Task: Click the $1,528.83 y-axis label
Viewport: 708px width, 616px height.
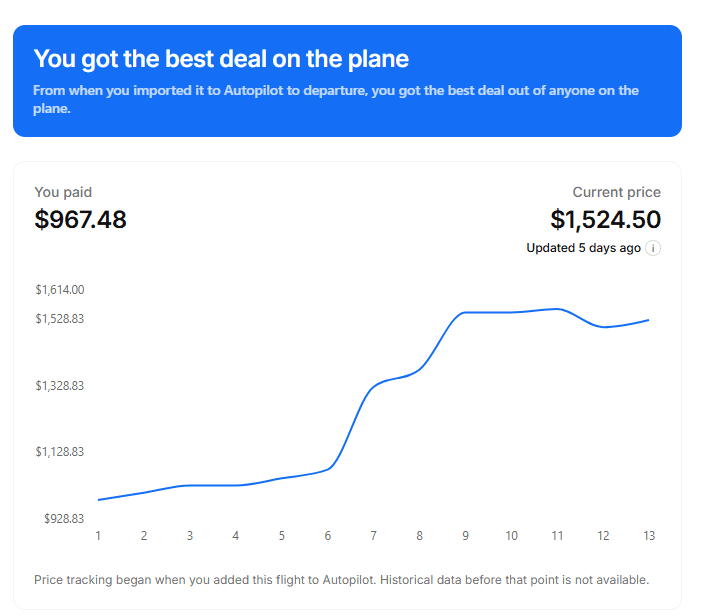Action: [60, 319]
